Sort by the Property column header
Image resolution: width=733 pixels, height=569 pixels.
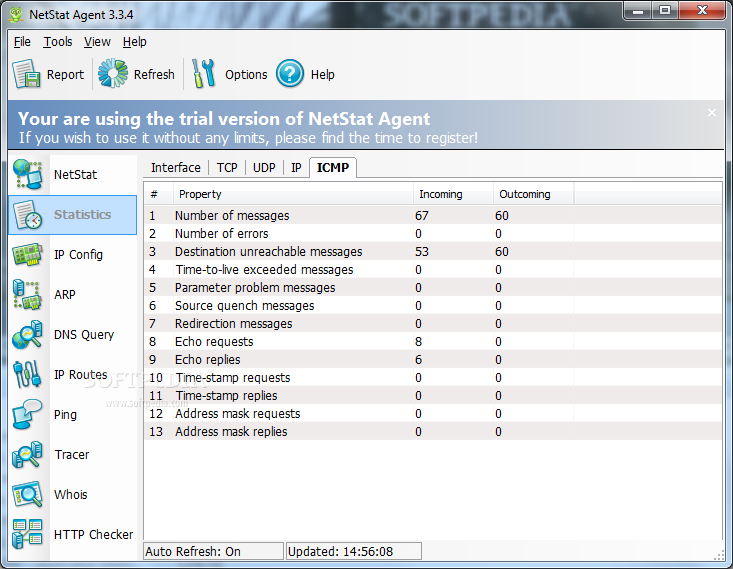(293, 194)
